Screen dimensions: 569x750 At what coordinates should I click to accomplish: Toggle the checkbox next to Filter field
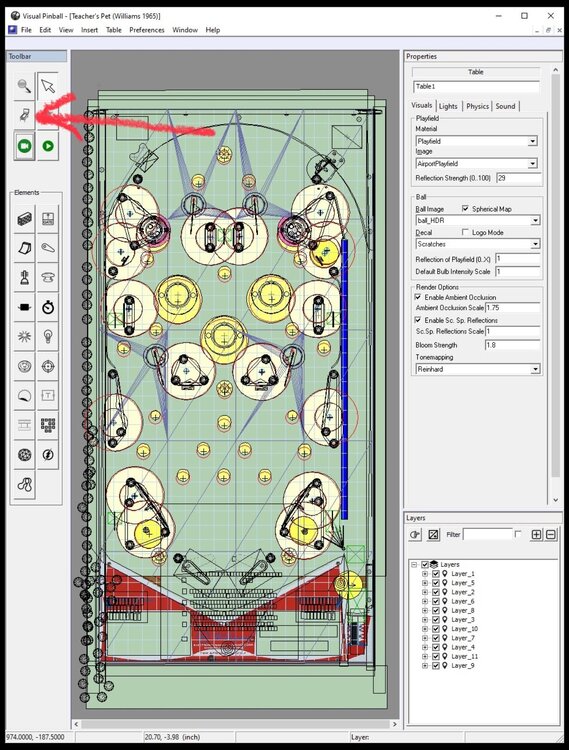(x=518, y=534)
